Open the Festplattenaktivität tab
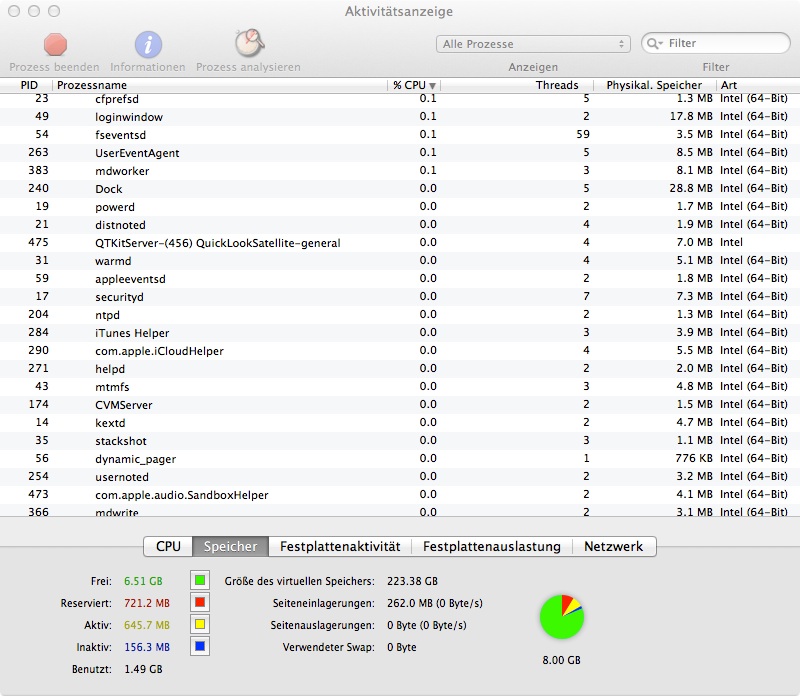This screenshot has width=800, height=696. click(340, 546)
